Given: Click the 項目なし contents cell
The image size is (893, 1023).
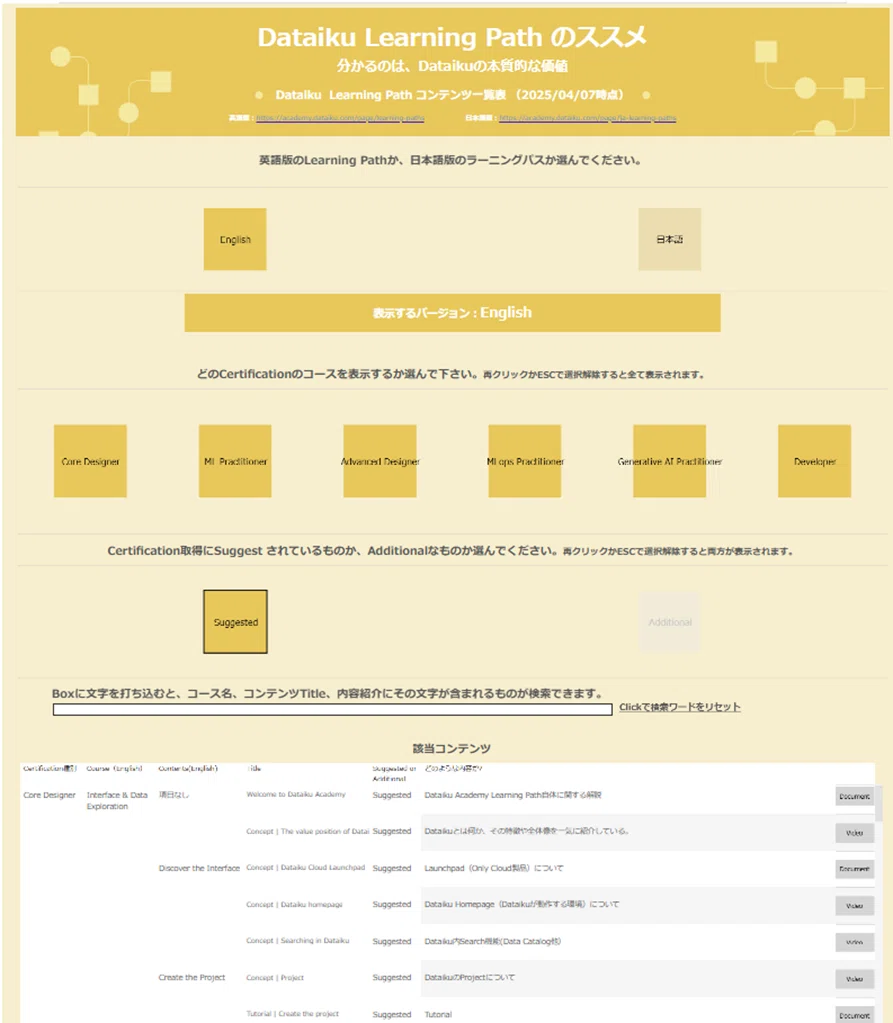Looking at the screenshot, I should point(174,795).
